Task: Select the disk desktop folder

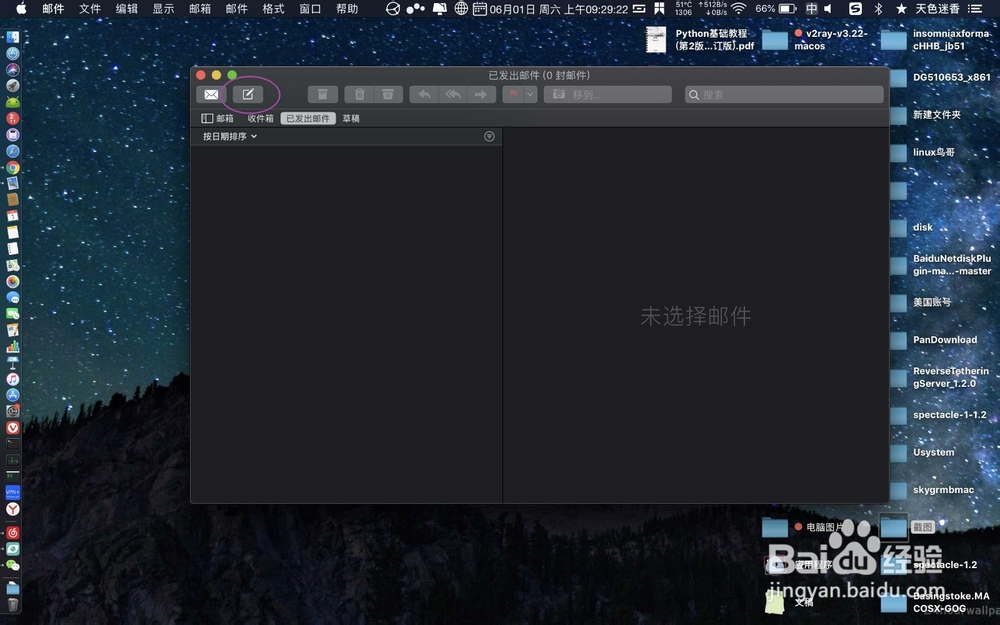Action: click(x=911, y=228)
